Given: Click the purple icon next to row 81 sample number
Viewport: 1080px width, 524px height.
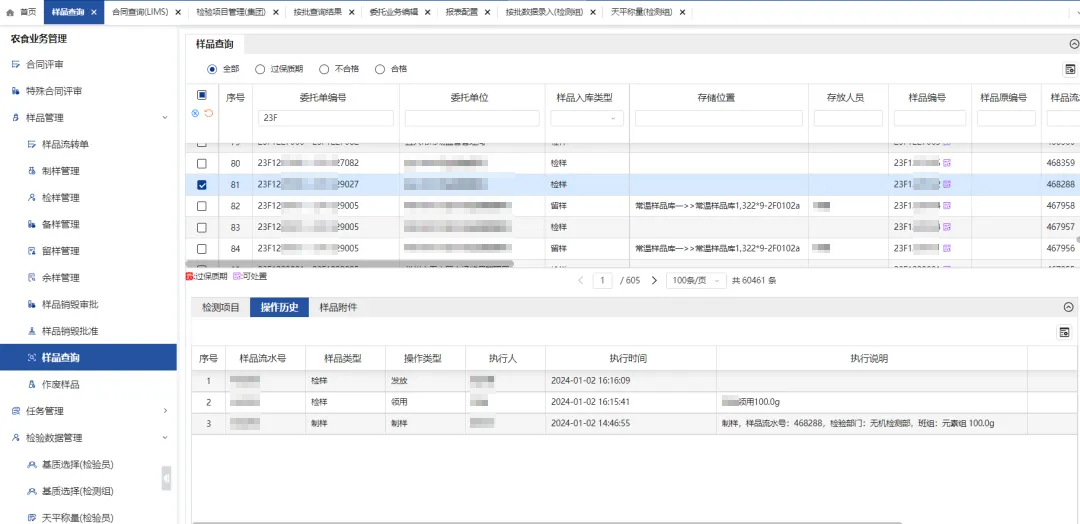Looking at the screenshot, I should pyautogui.click(x=946, y=185).
